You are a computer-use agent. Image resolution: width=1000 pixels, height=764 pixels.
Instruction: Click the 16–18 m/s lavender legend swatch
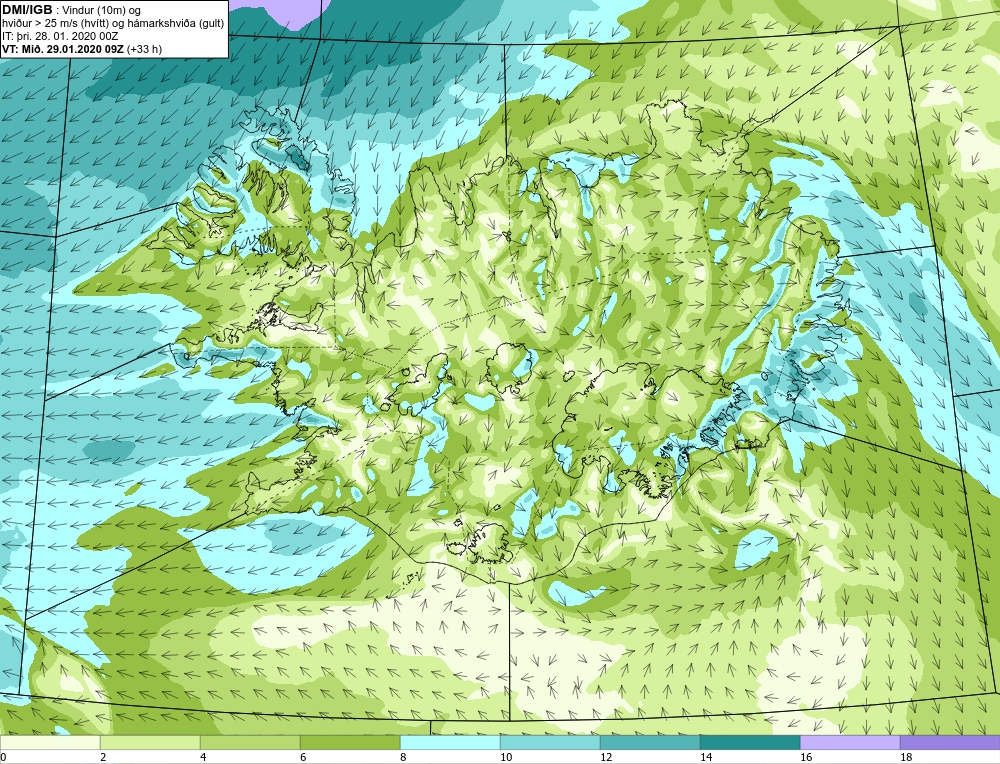[850, 742]
